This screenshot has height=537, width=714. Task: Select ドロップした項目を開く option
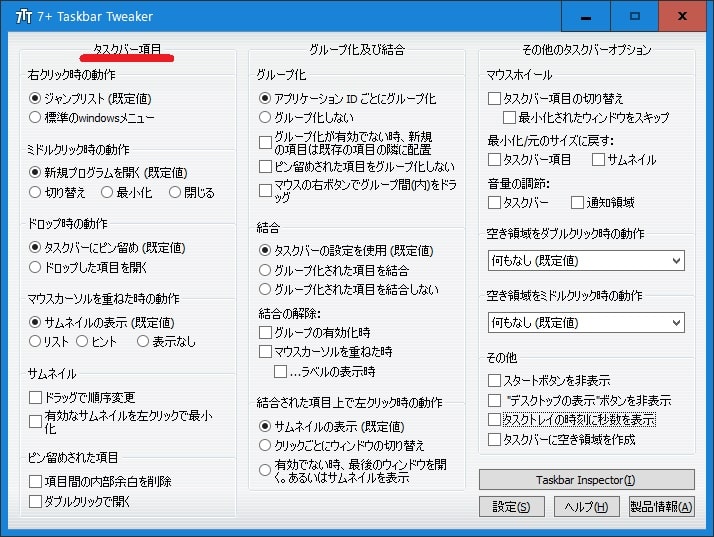pos(35,267)
